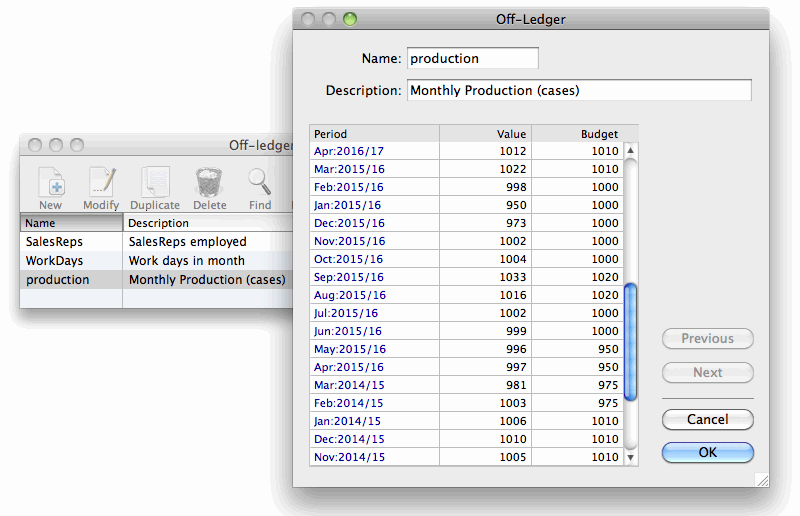Click the Description input field
The width and height of the screenshot is (800, 516).
(579, 90)
